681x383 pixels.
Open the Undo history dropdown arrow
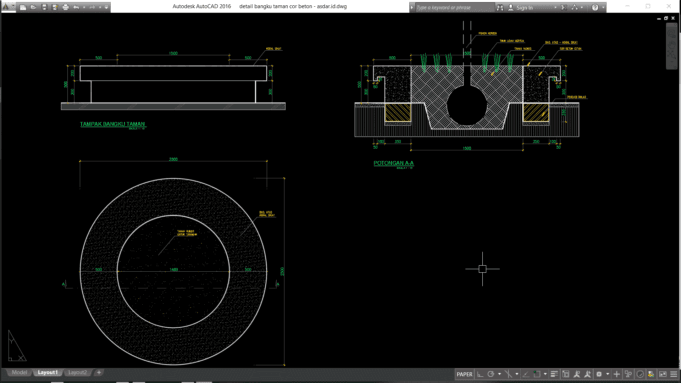click(84, 7)
